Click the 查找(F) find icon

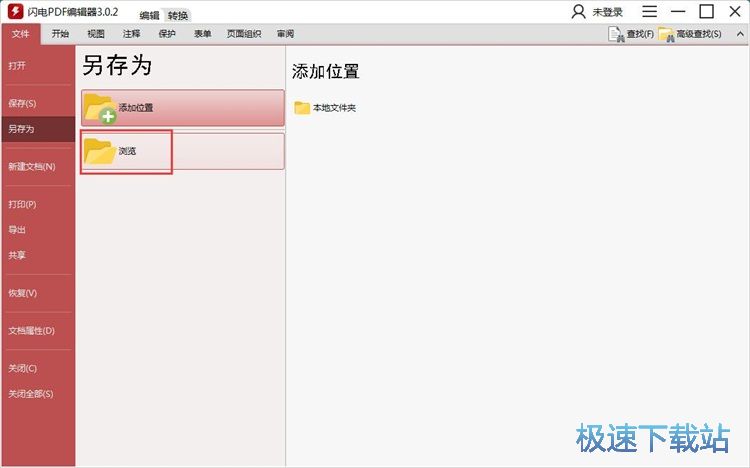(x=617, y=34)
